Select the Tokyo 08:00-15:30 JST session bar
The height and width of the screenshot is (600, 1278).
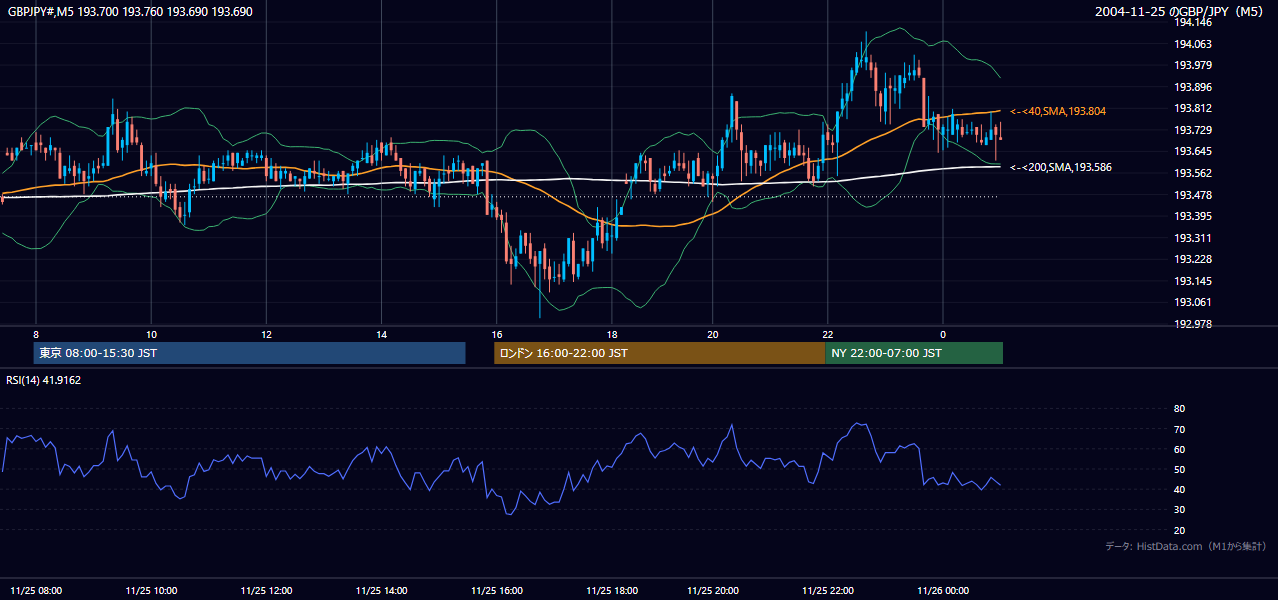[x=249, y=353]
